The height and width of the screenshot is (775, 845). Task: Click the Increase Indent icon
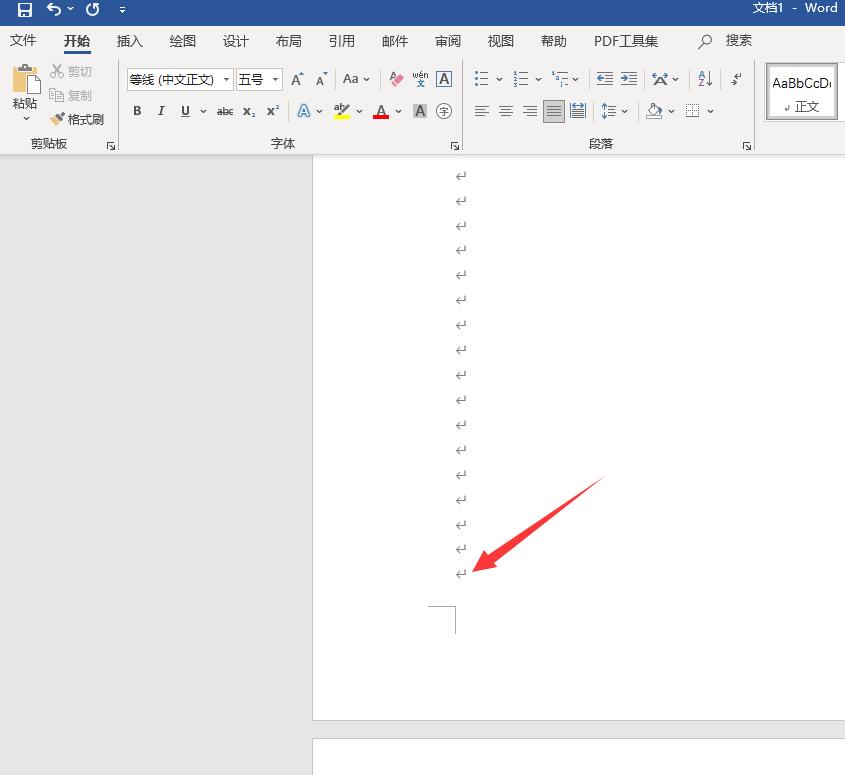629,79
